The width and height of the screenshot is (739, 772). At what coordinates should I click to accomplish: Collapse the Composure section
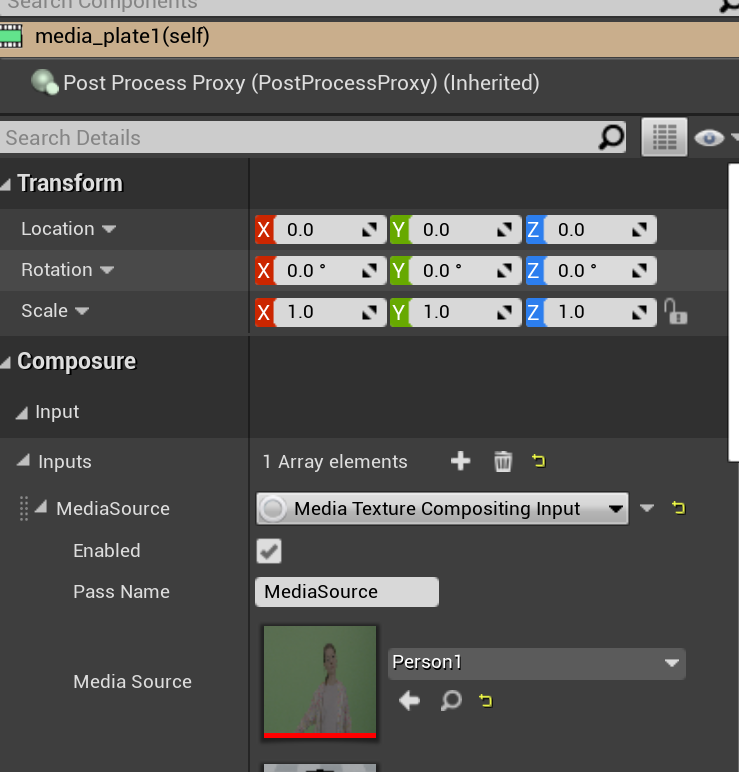[8, 361]
